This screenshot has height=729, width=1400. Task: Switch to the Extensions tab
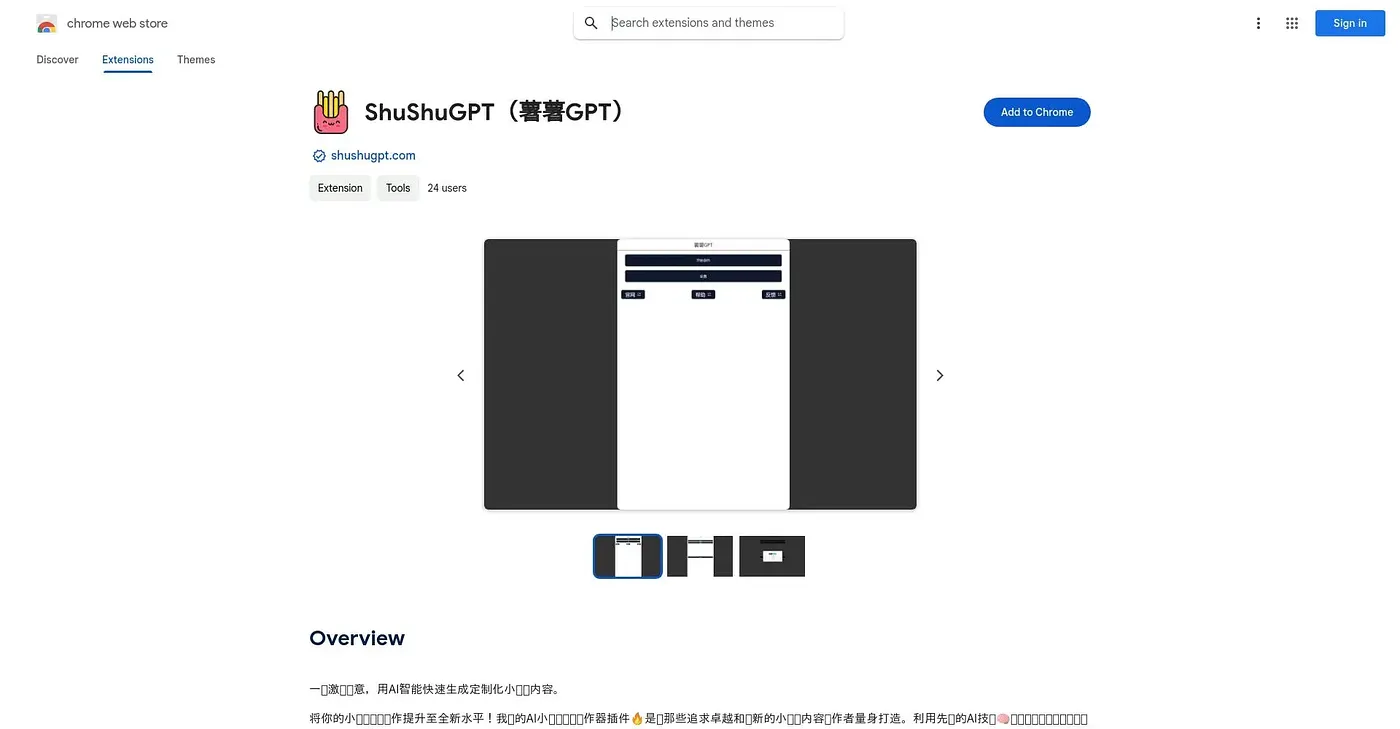(128, 60)
